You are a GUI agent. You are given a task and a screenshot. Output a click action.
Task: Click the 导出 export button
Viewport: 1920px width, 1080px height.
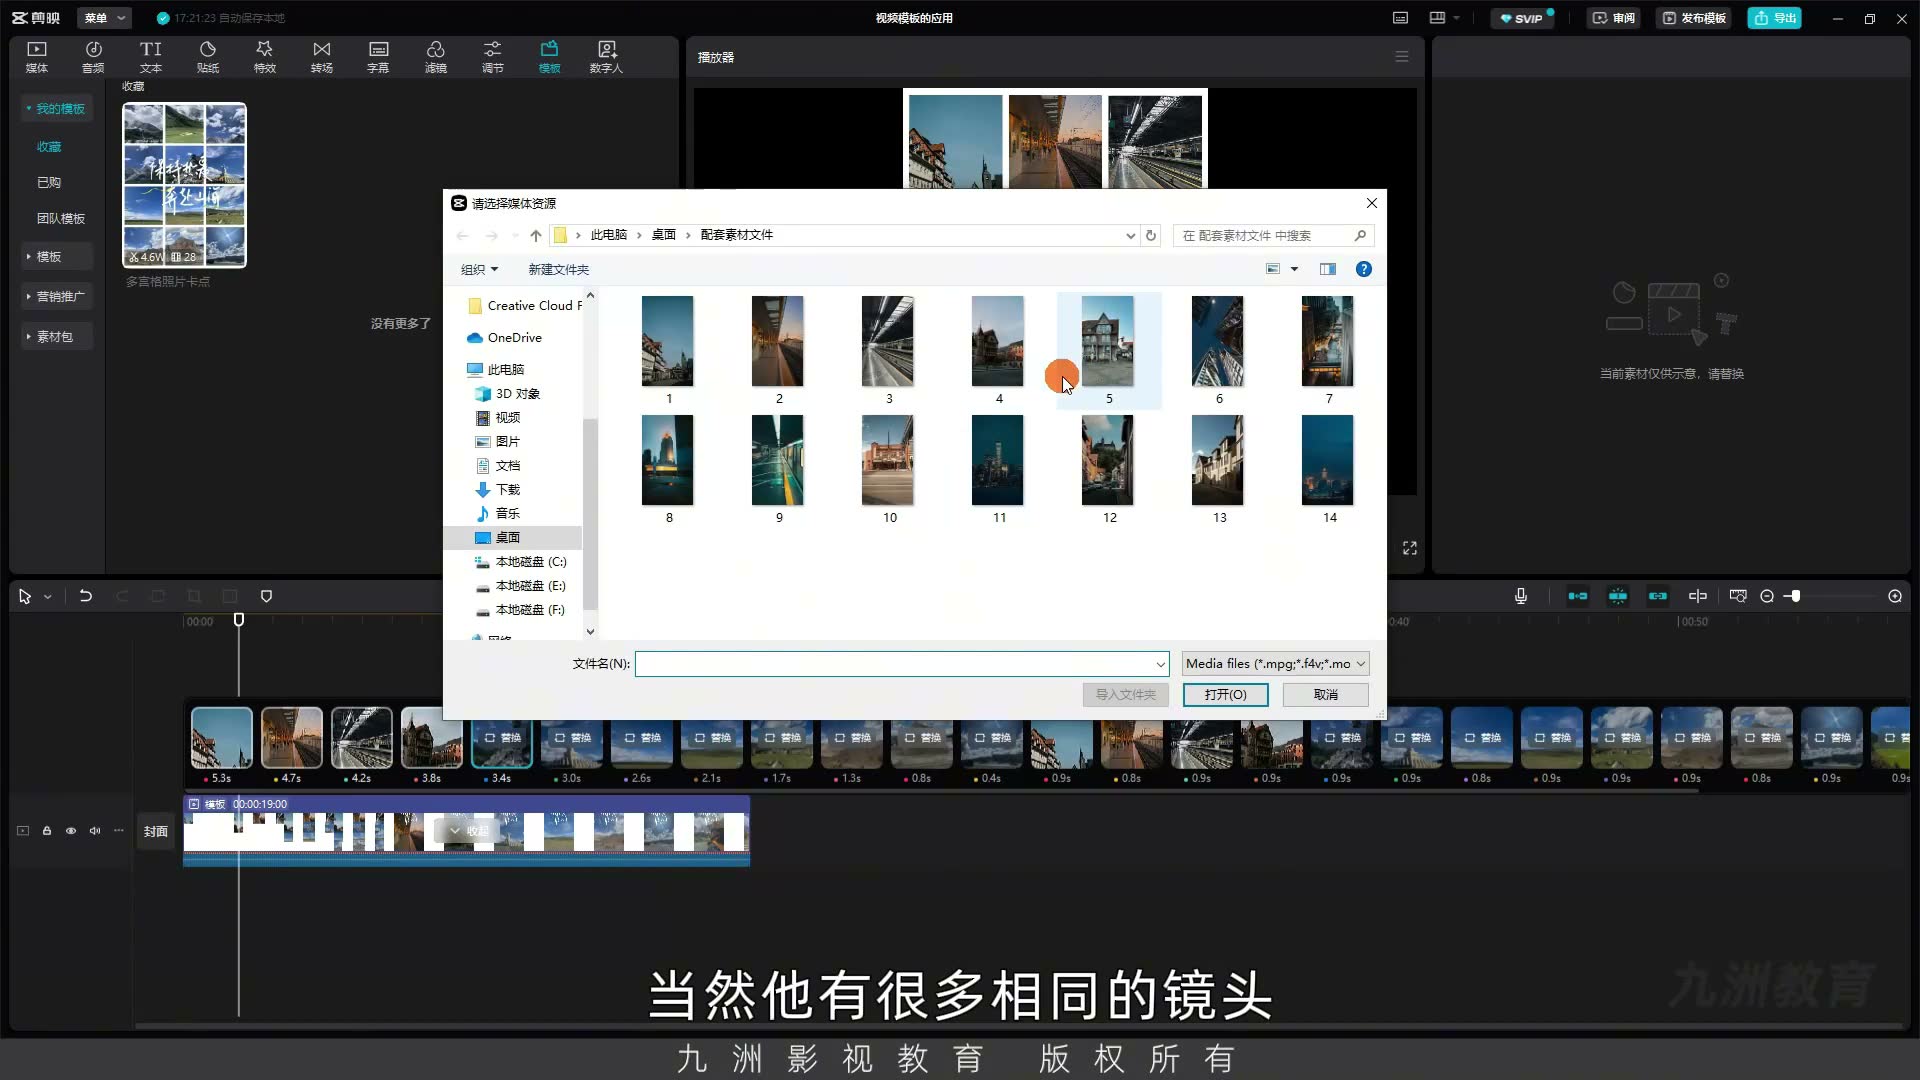(1774, 18)
